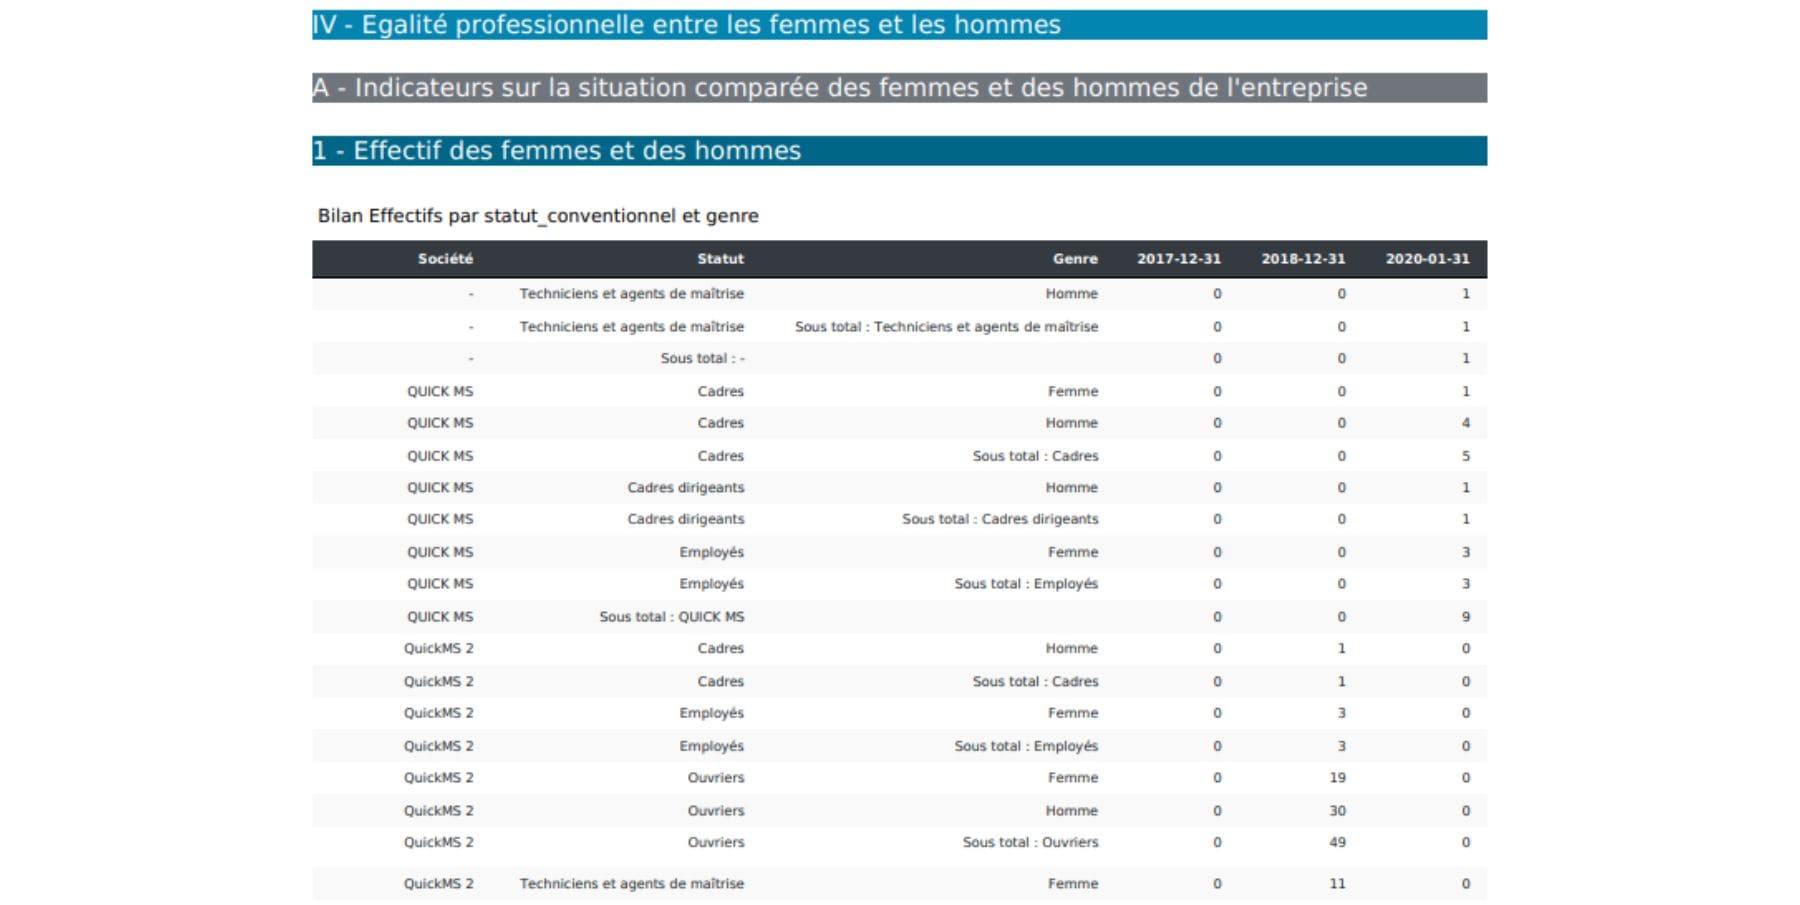Select the '2017-12-31' column header
Image resolution: width=1800 pixels, height=905 pixels.
point(1179,259)
